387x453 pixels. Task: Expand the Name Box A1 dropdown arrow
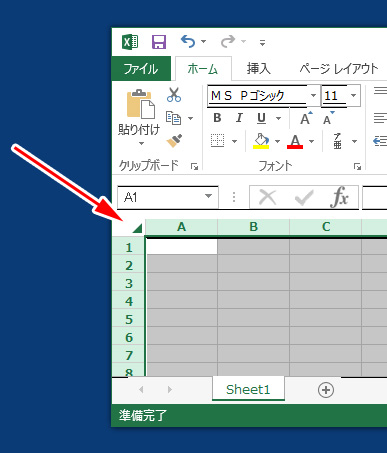click(209, 196)
